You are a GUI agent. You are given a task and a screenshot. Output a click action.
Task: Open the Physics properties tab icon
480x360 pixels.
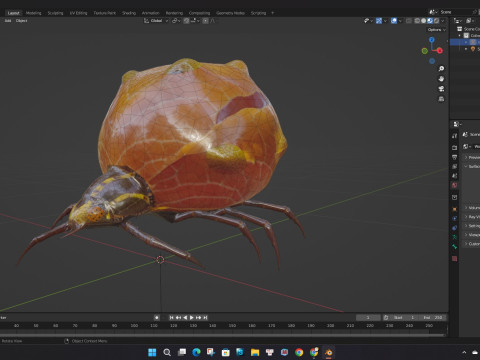coord(455,218)
